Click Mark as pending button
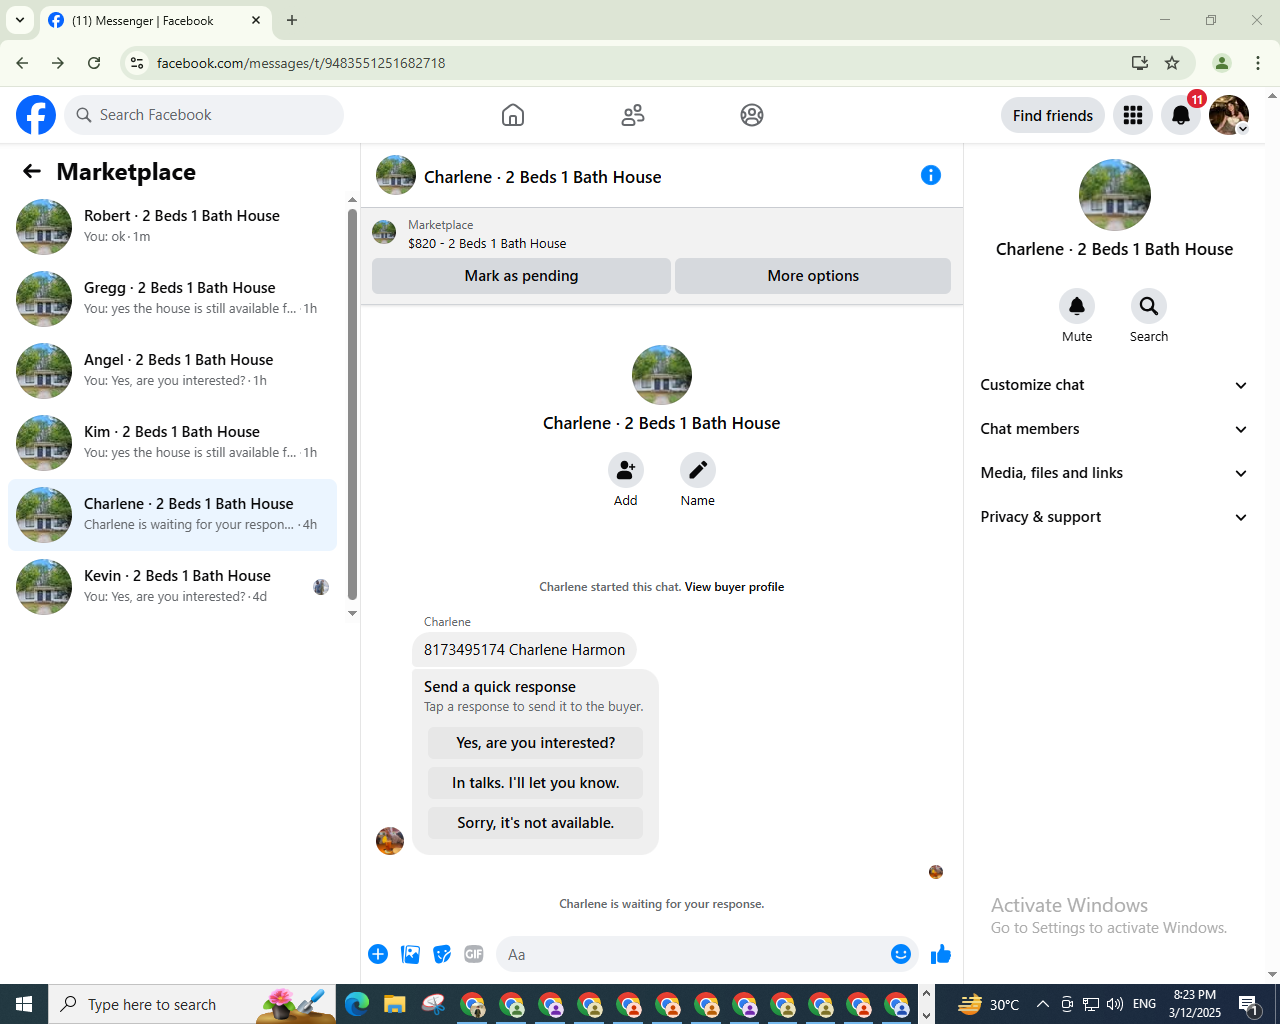 [521, 276]
